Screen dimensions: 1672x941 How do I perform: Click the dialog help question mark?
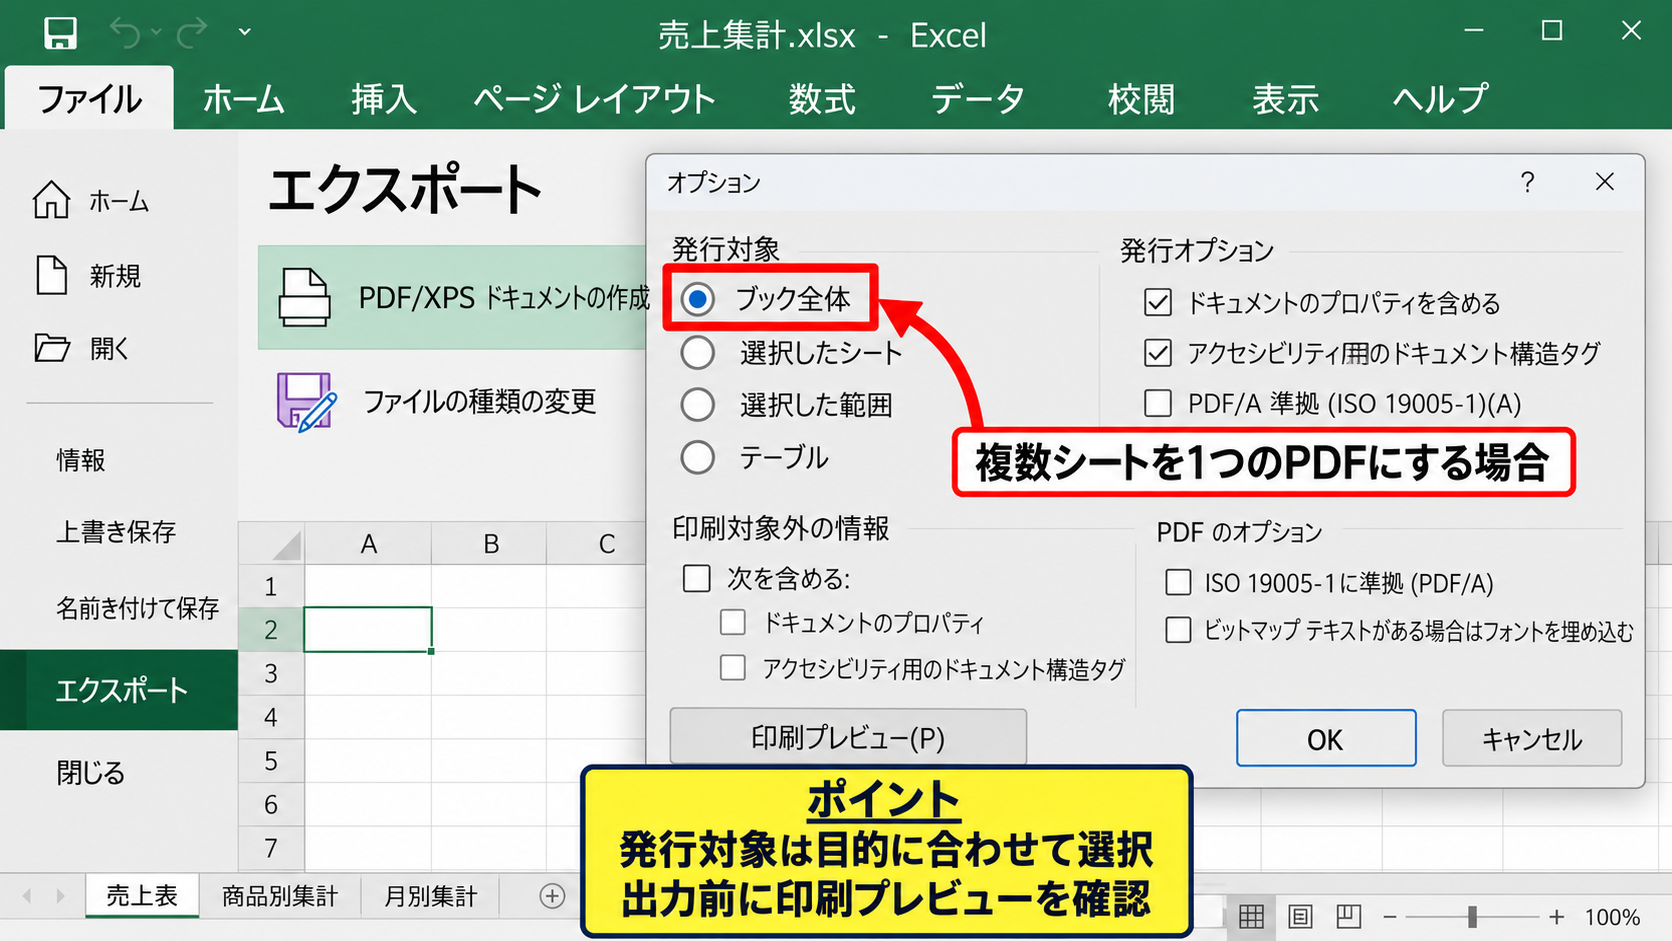pos(1527,182)
